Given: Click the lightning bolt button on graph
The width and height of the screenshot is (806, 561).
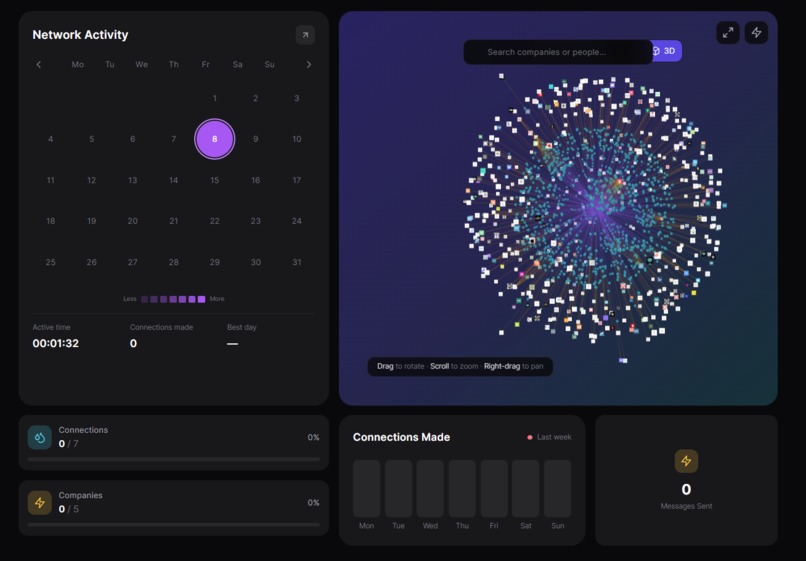Looking at the screenshot, I should click(x=756, y=33).
